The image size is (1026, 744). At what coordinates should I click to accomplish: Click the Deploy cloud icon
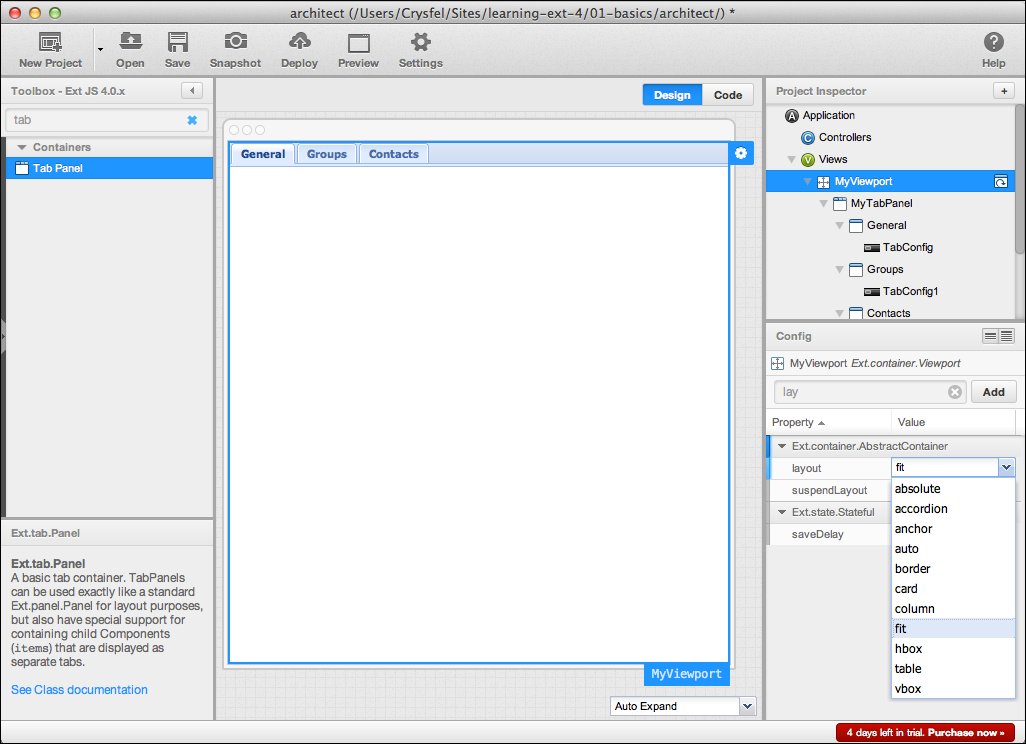(299, 41)
